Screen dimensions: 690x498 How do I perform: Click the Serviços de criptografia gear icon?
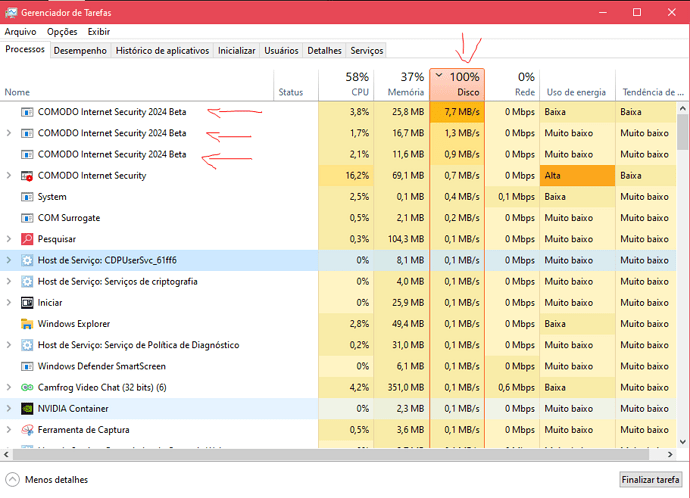pyautogui.click(x=27, y=281)
